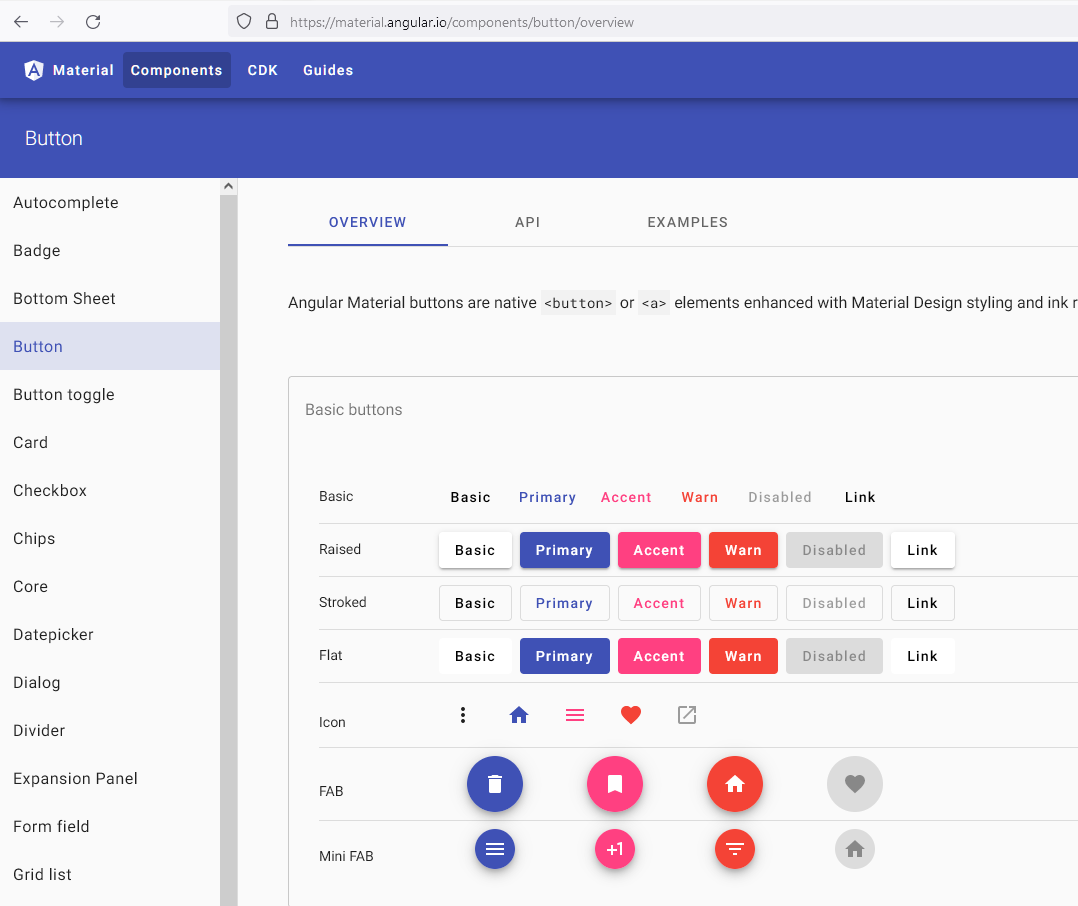1078x906 pixels.
Task: Open Expansion Panel in the sidebar
Action: (110, 778)
